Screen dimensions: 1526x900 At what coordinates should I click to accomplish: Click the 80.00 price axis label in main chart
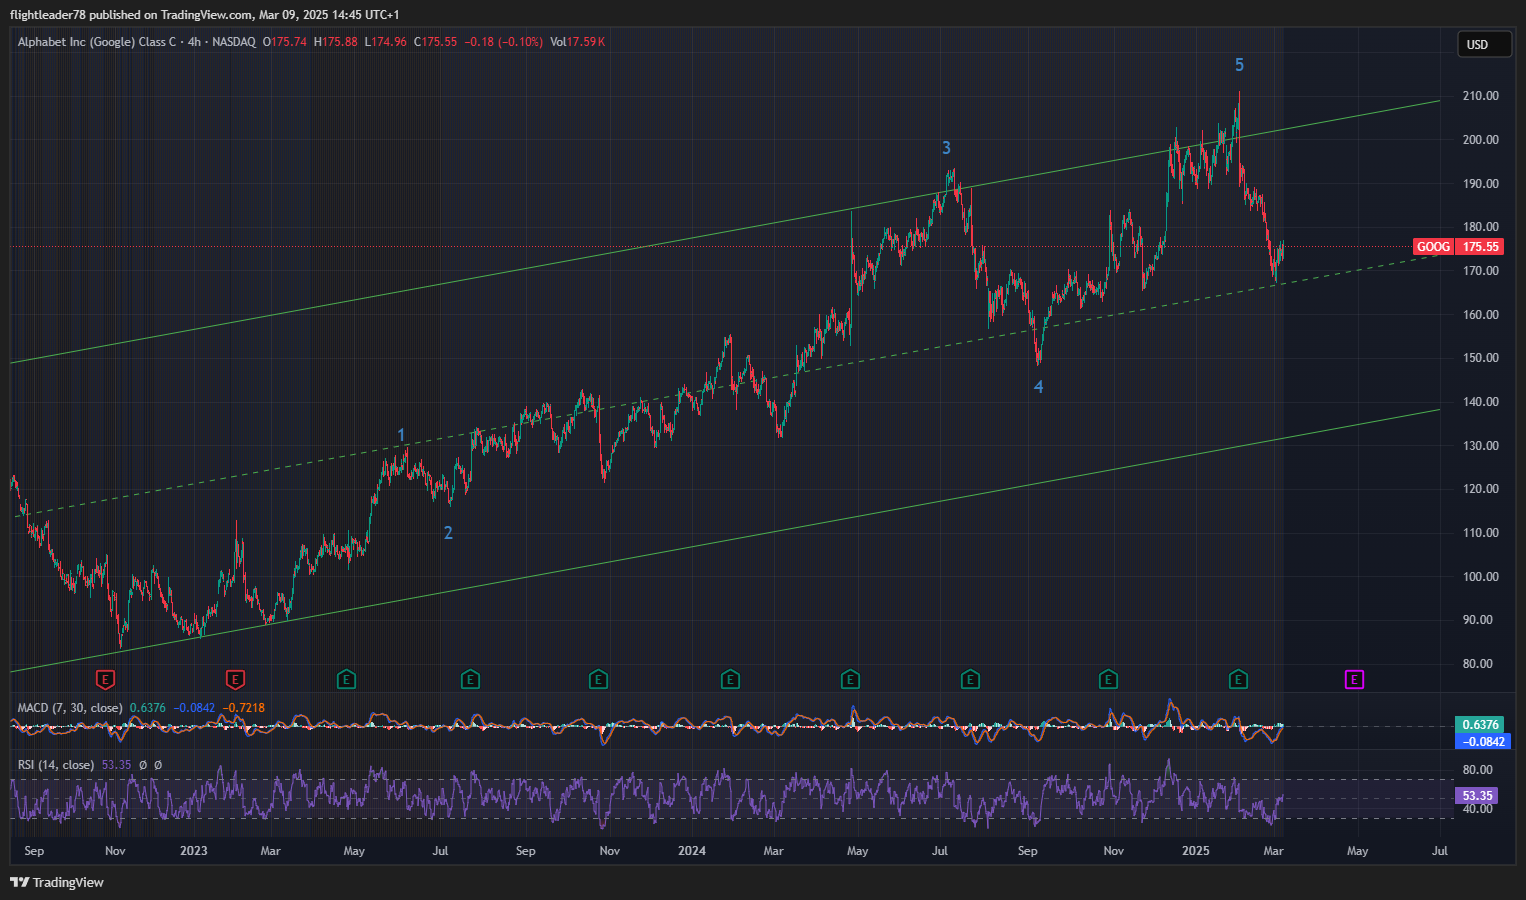(1477, 664)
